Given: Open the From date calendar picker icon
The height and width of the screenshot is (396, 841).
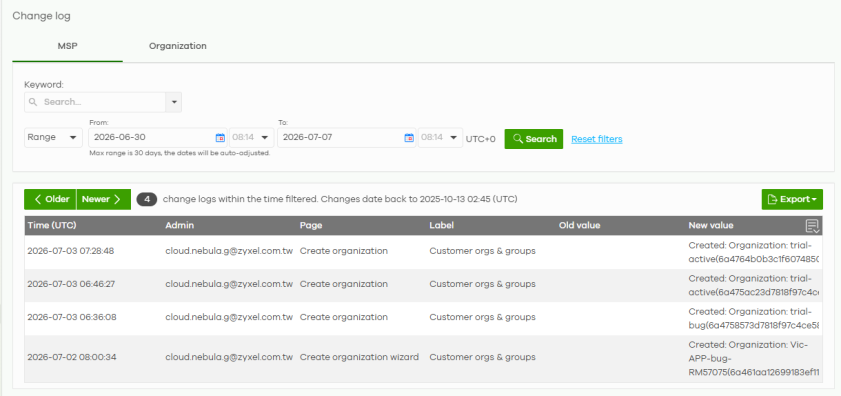Looking at the screenshot, I should tap(220, 138).
